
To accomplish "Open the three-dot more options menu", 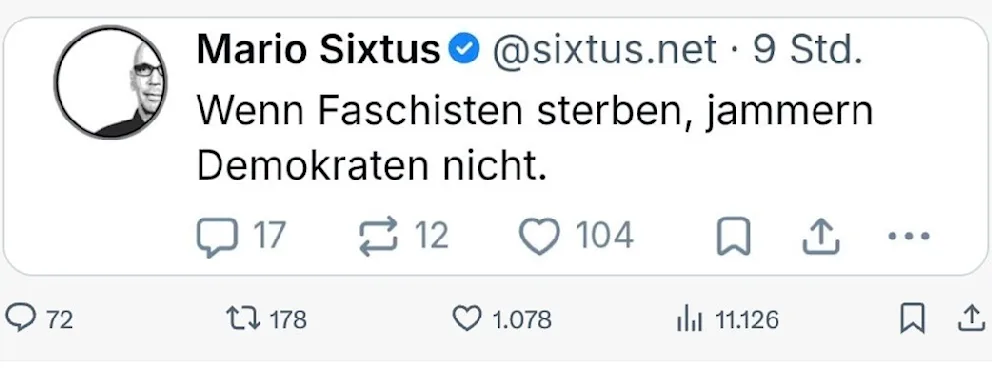I will tap(908, 237).
